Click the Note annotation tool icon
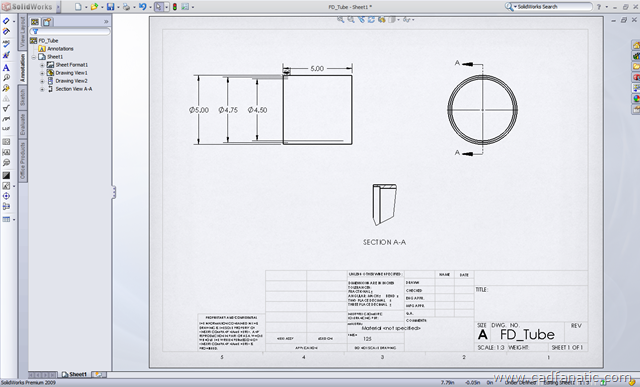 6,68
